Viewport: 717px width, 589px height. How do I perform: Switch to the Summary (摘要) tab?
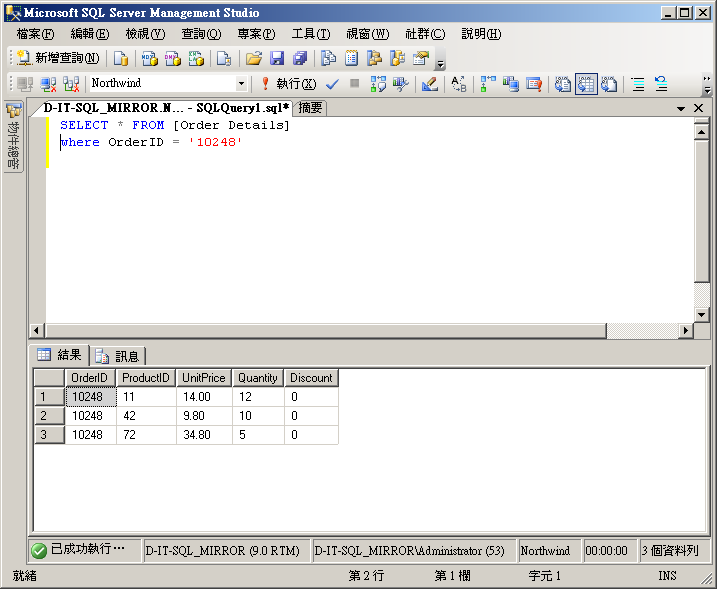pos(310,108)
